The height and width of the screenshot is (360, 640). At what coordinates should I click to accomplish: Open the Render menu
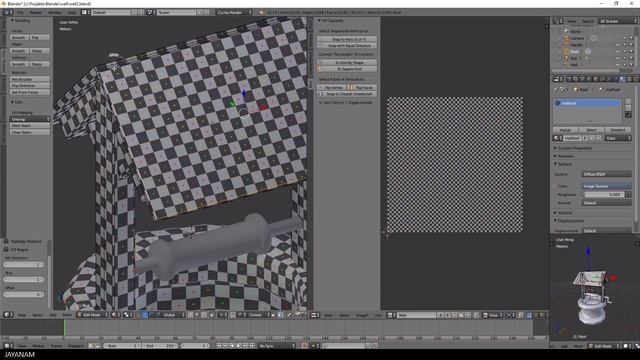pos(36,12)
